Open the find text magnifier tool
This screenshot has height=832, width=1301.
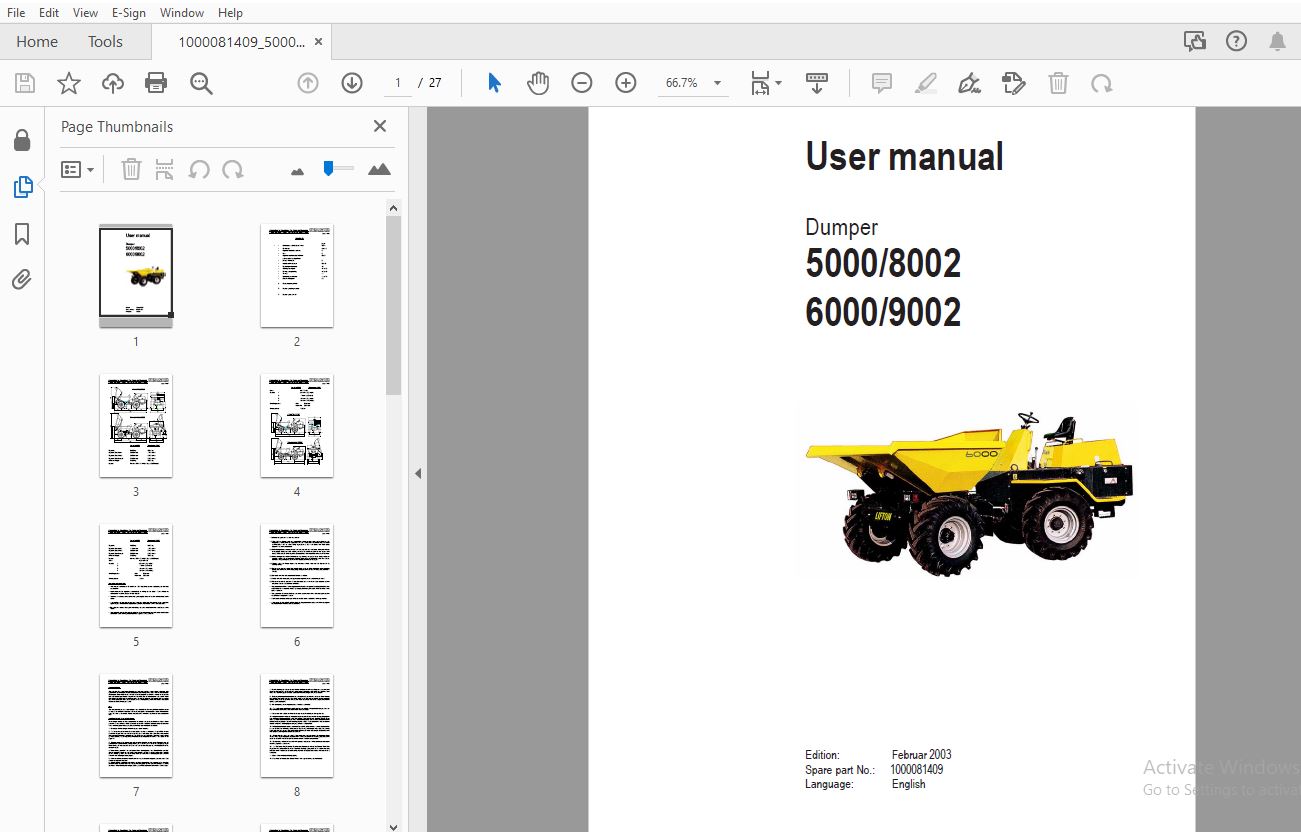pyautogui.click(x=201, y=83)
